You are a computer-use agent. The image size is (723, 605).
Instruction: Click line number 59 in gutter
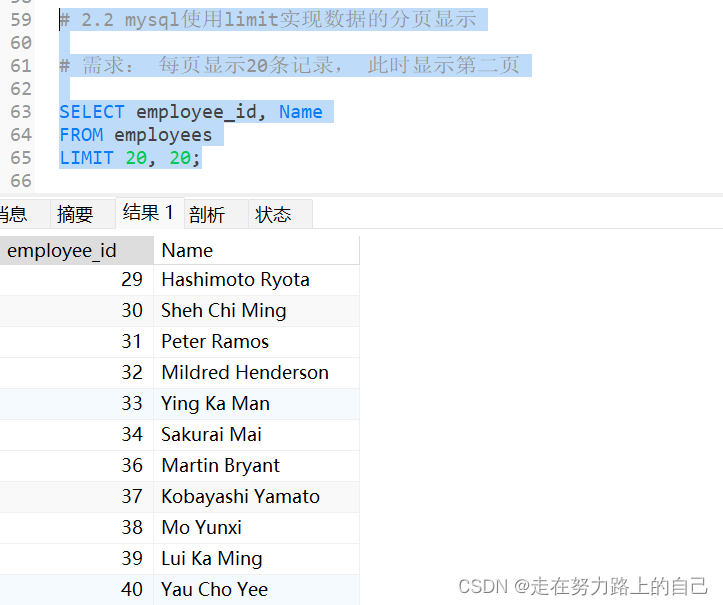tap(21, 20)
